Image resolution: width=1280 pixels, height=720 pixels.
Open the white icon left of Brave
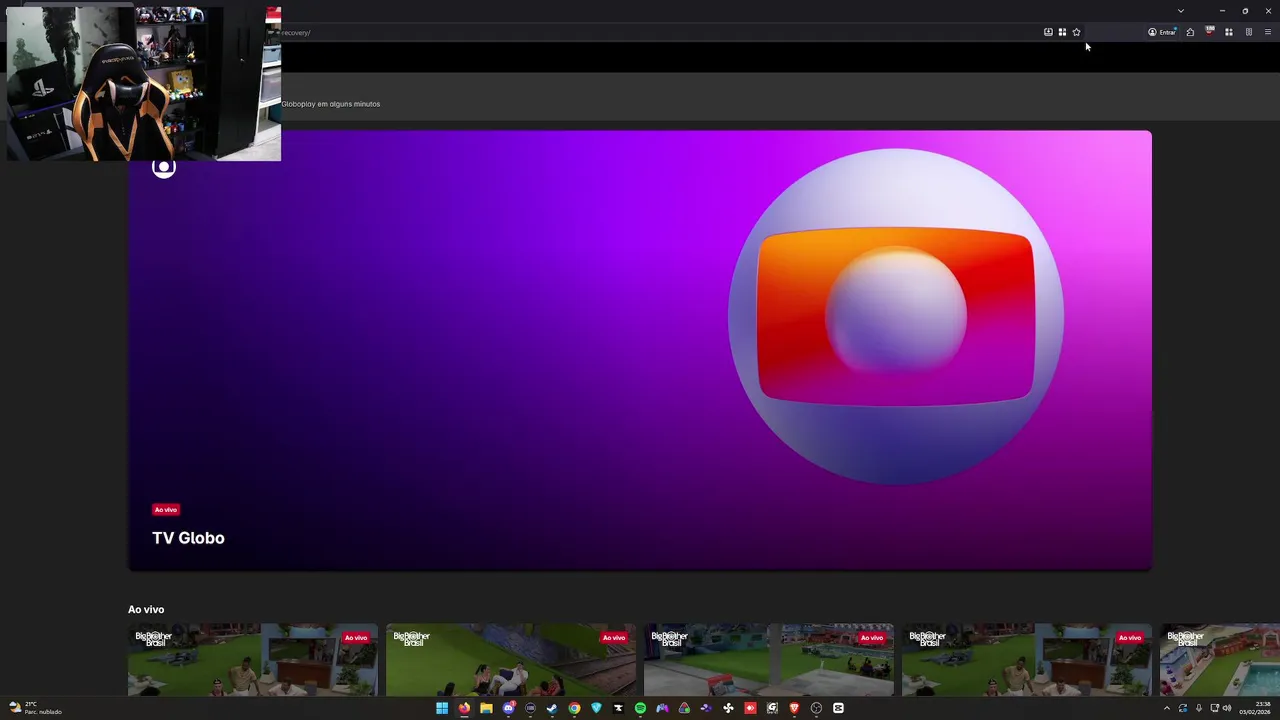(772, 708)
